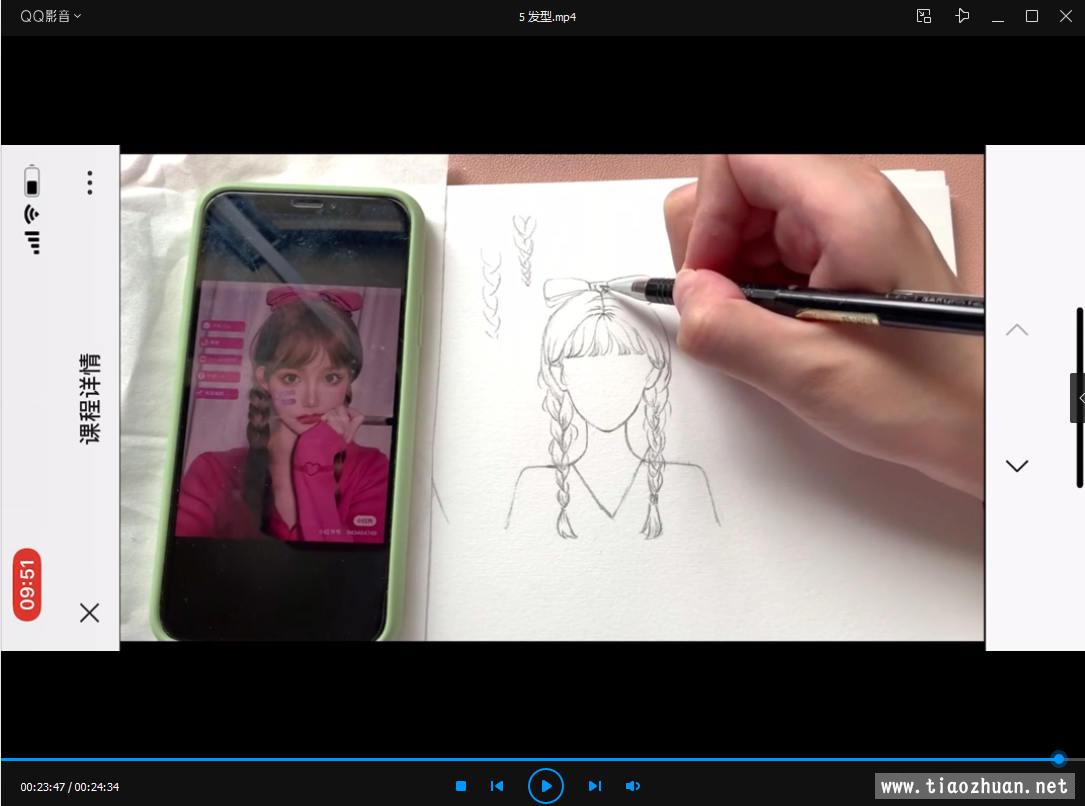Skip to the next video
This screenshot has height=806, width=1085.
pyautogui.click(x=594, y=786)
